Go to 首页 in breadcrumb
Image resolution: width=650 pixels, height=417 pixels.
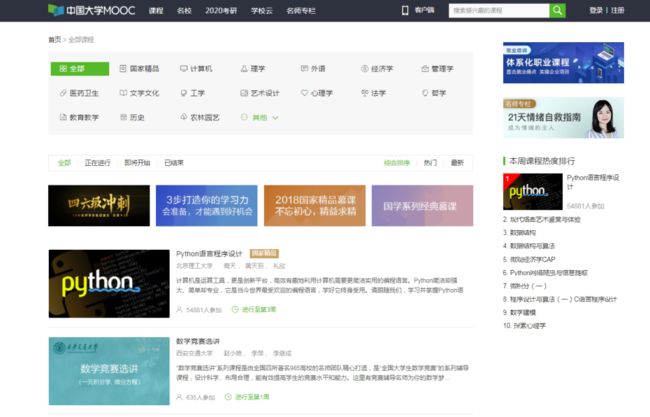point(54,40)
